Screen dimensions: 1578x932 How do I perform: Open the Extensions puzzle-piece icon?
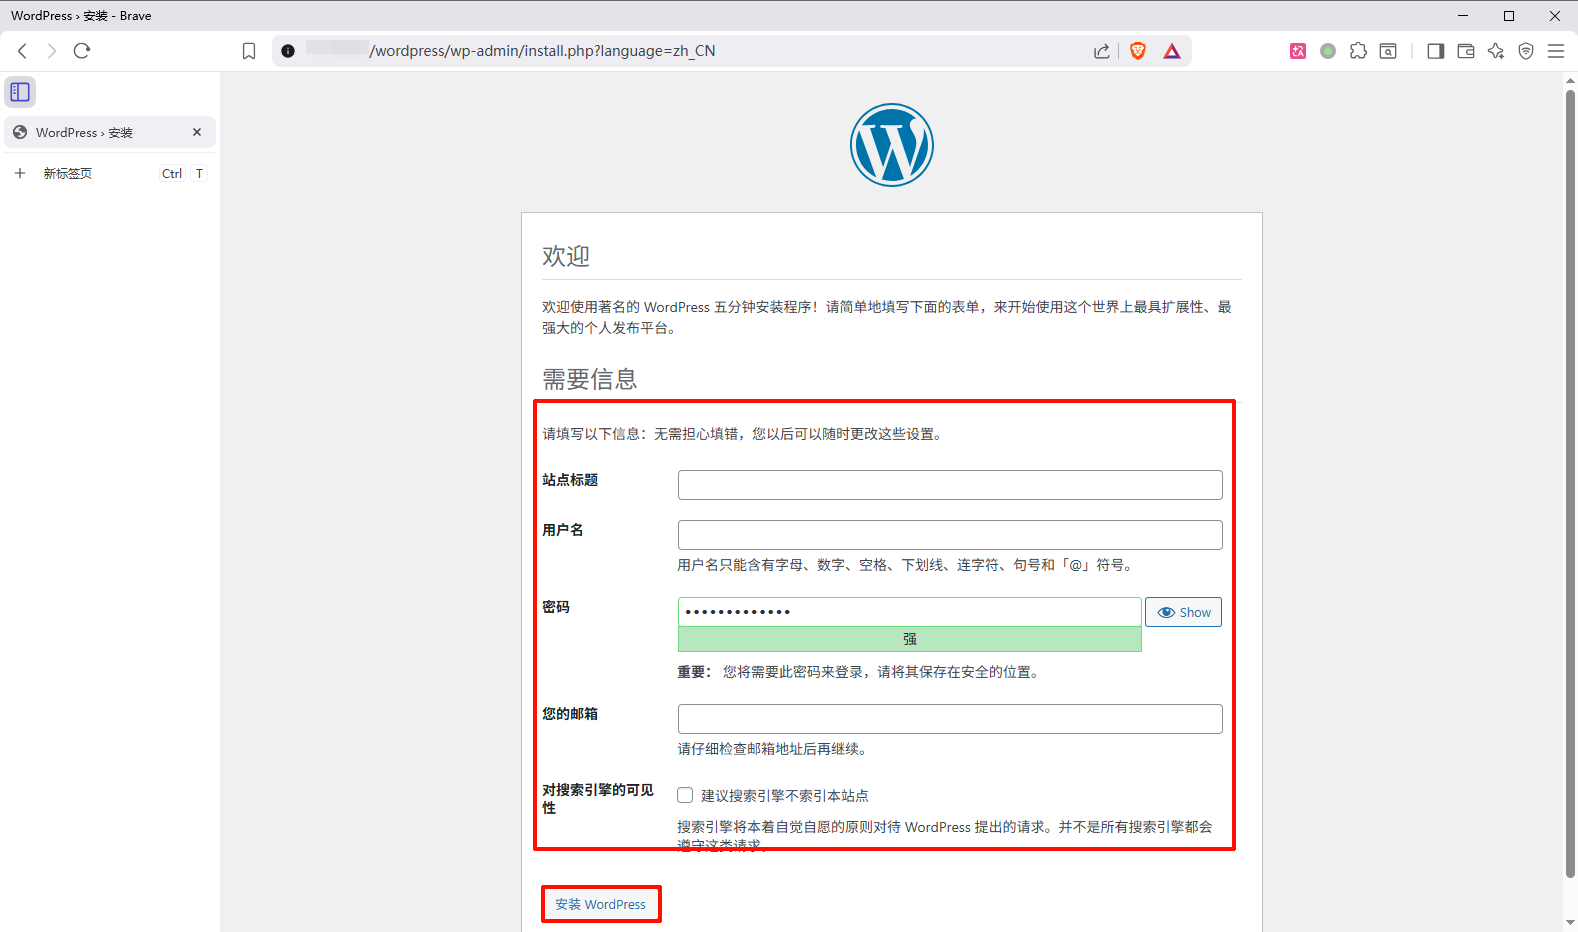(1358, 51)
